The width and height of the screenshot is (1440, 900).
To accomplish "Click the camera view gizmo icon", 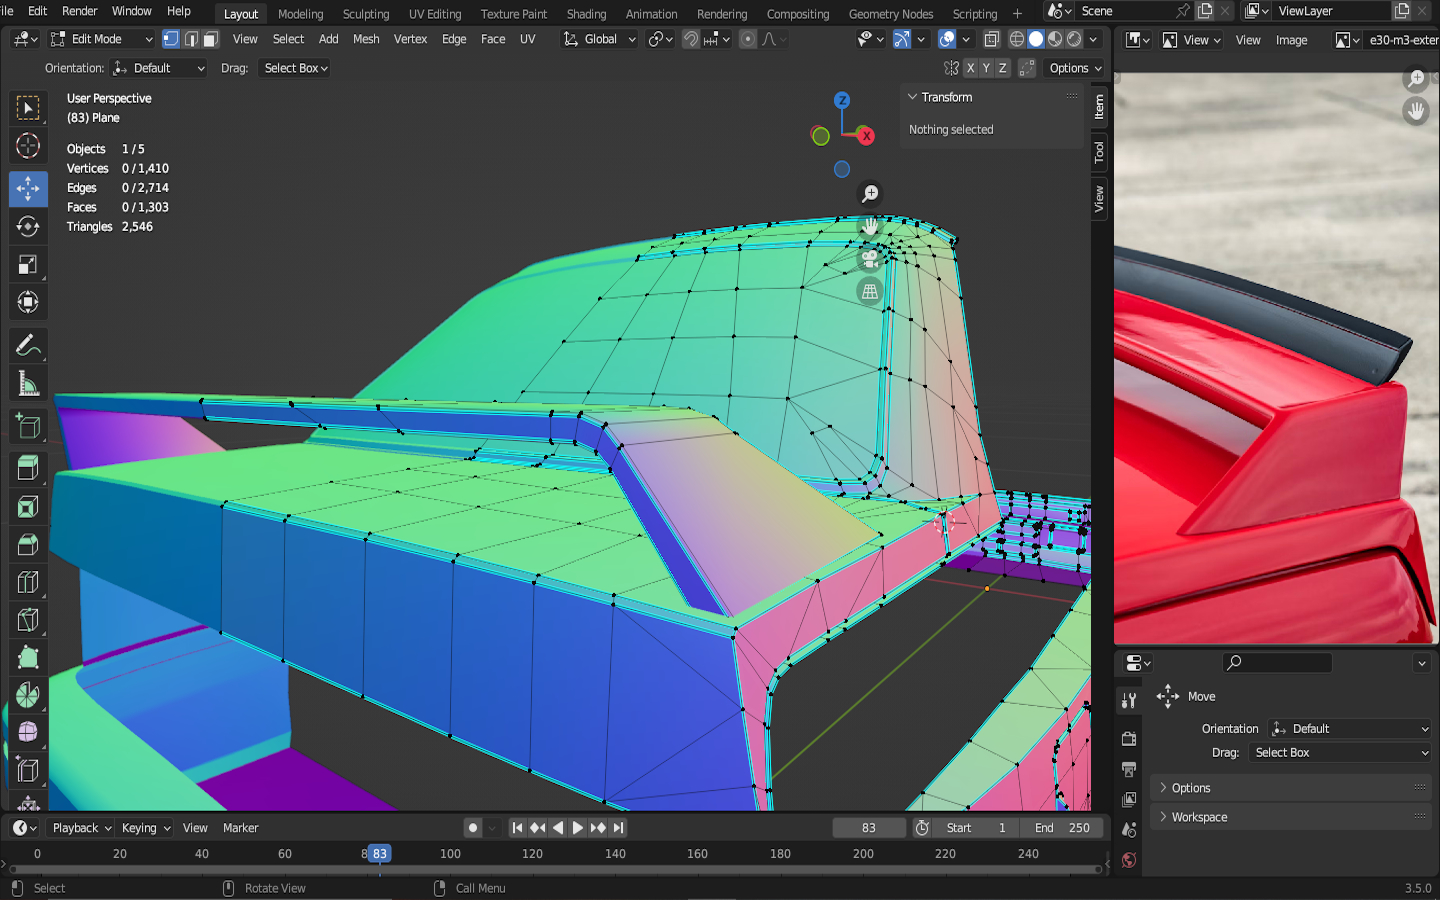I will [870, 259].
